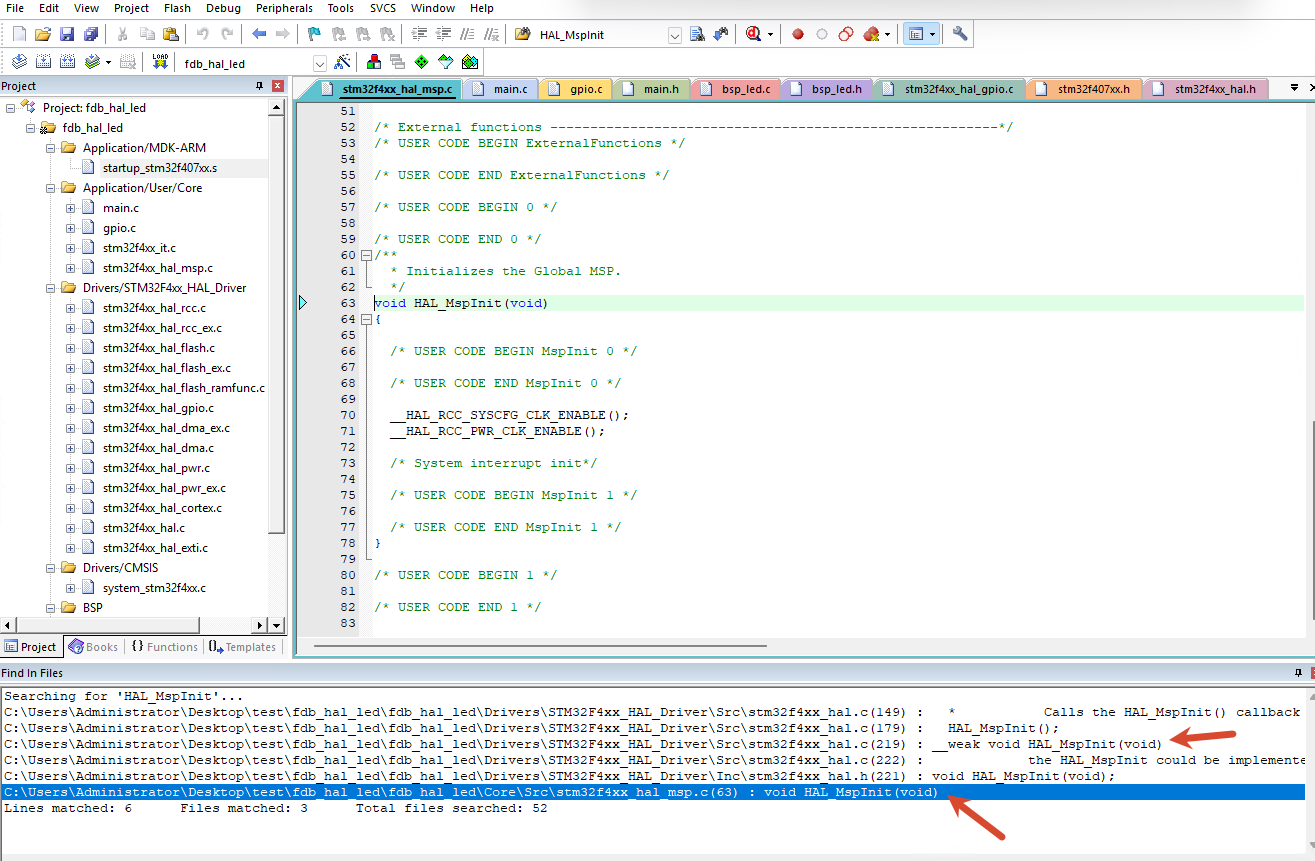
Task: Click the Download to flash LOAD icon
Action: coord(159,62)
